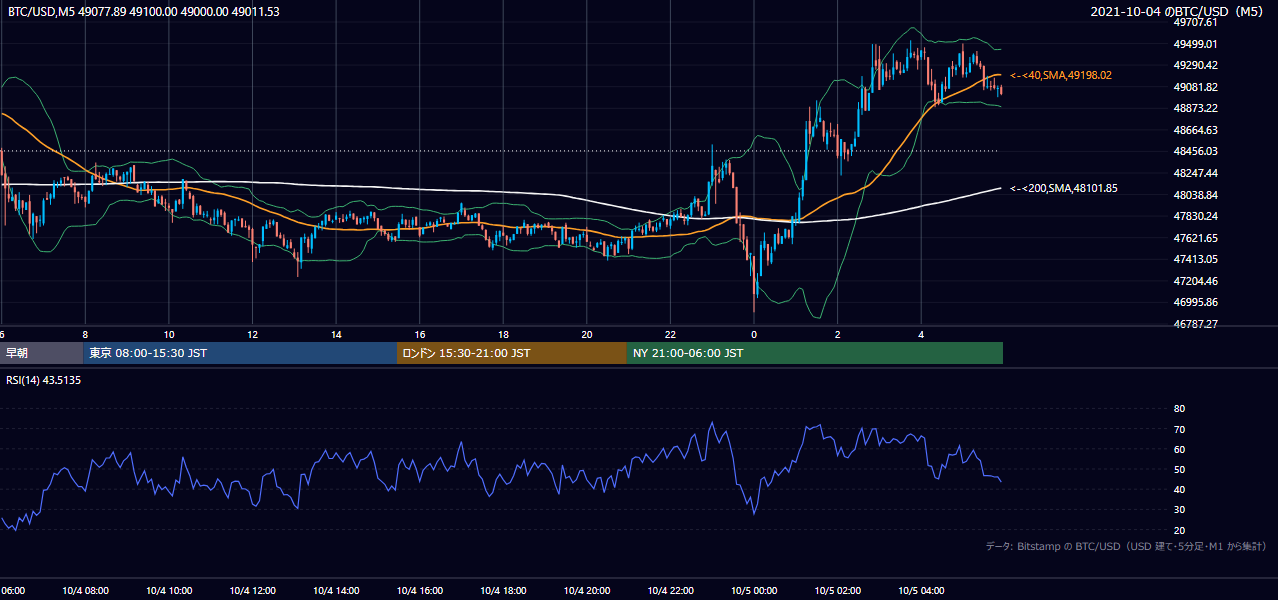
Task: Click the NY 21:00-06:00 JST session bar
Action: click(815, 353)
